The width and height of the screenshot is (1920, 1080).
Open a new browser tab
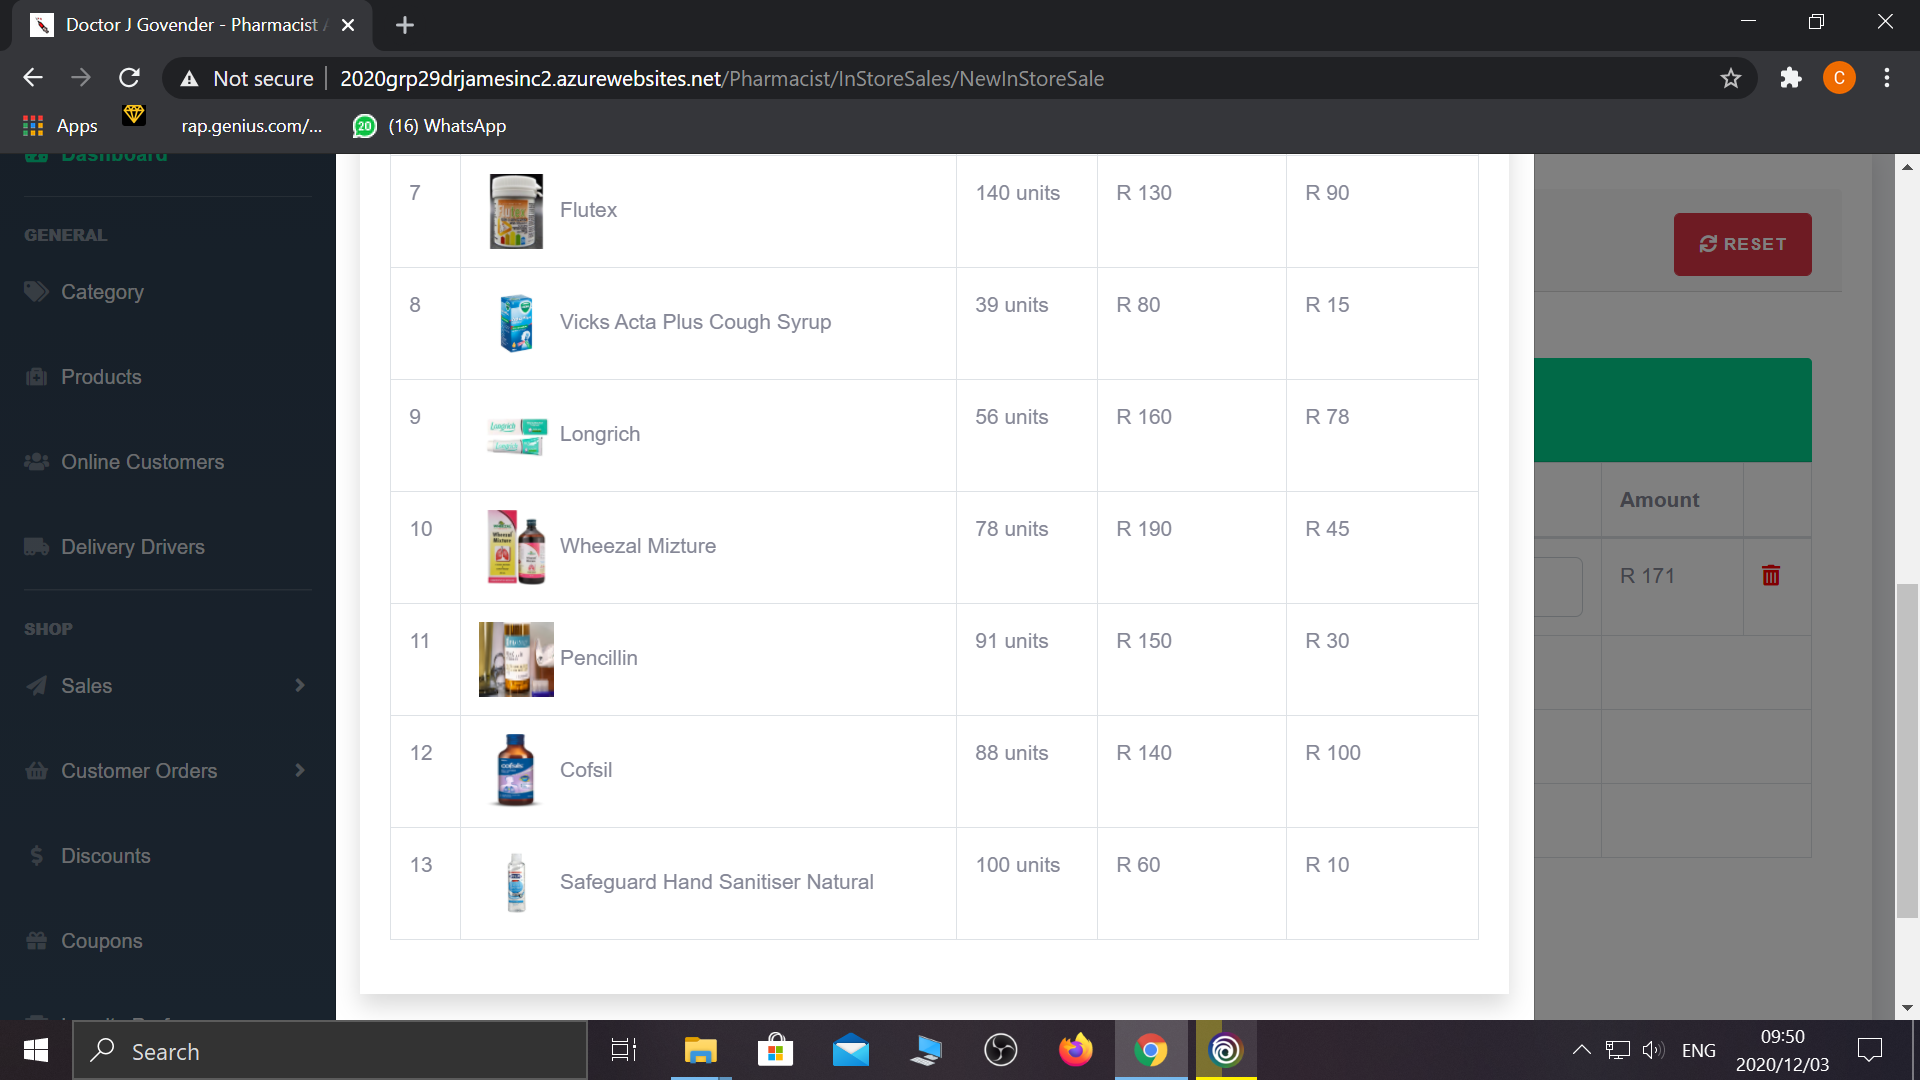point(405,25)
